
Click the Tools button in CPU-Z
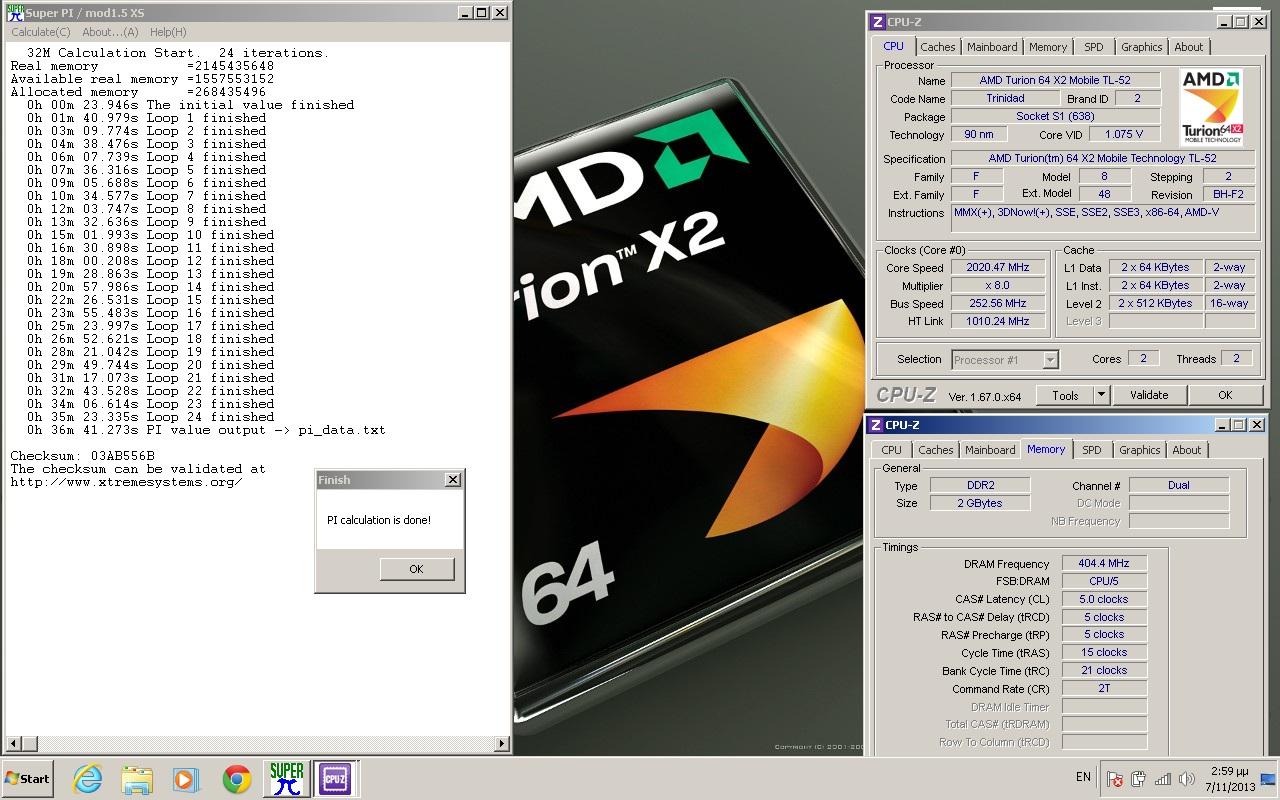point(1065,395)
